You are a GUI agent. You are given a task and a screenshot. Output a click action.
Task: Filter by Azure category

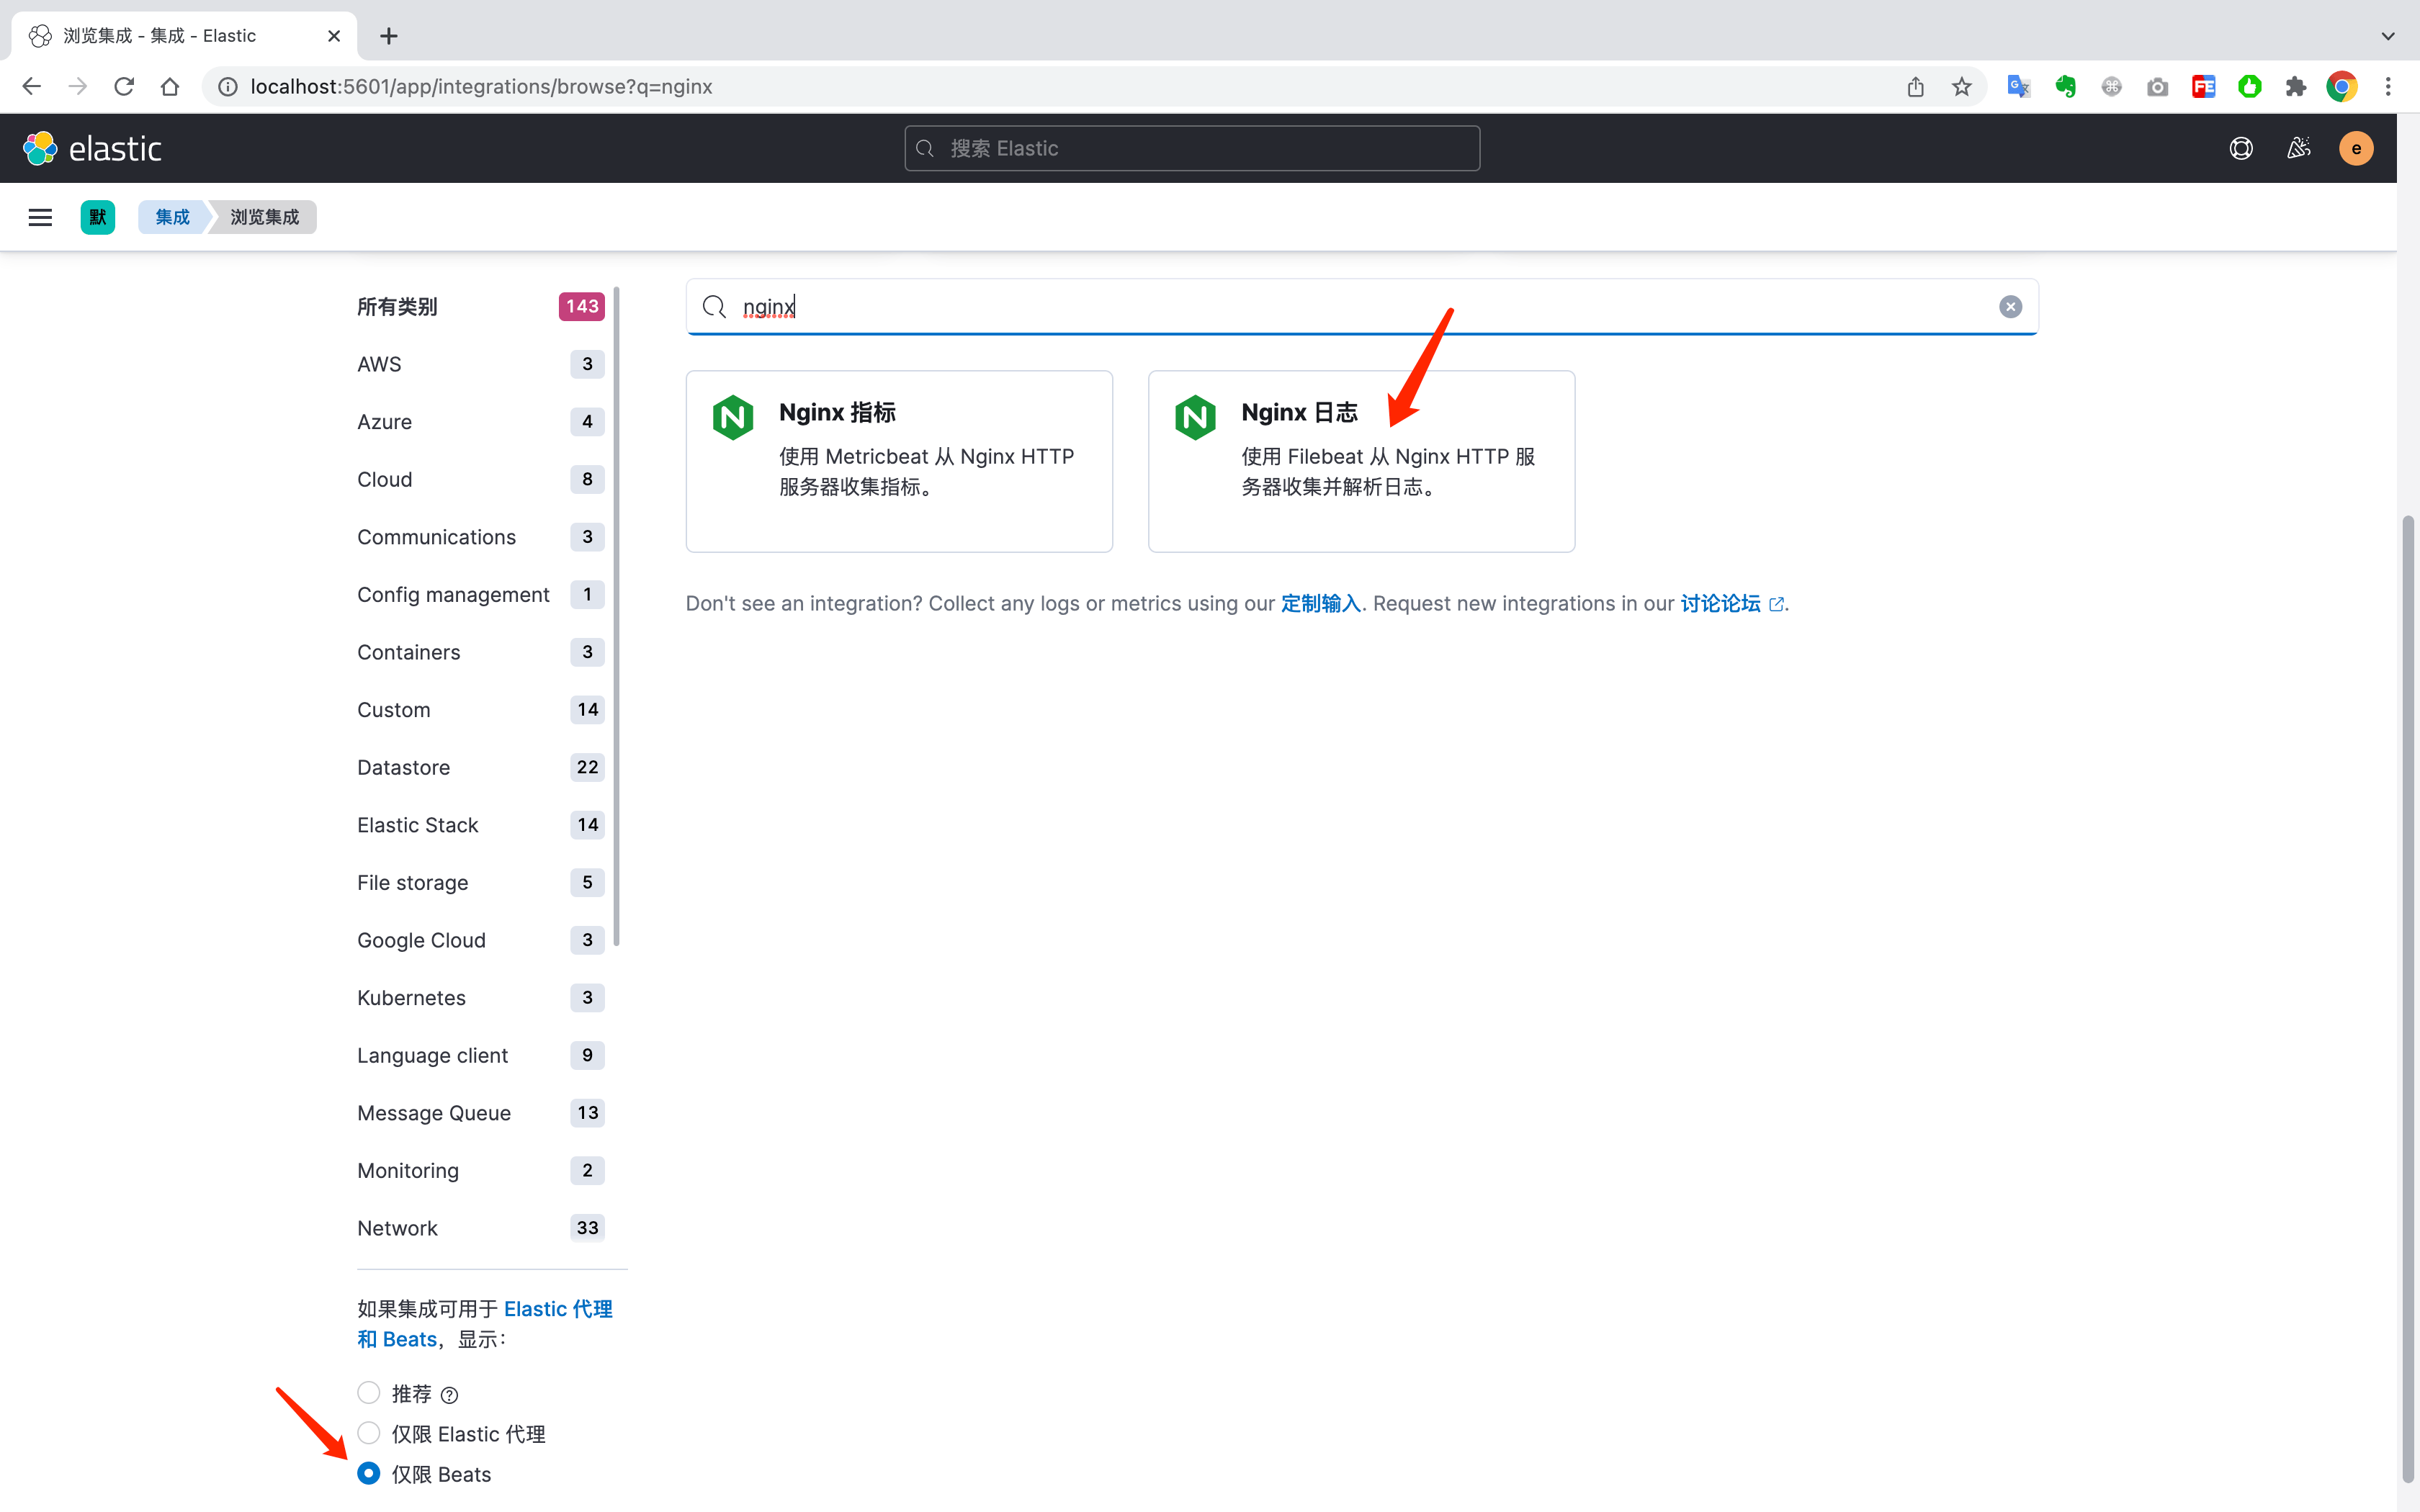(481, 422)
